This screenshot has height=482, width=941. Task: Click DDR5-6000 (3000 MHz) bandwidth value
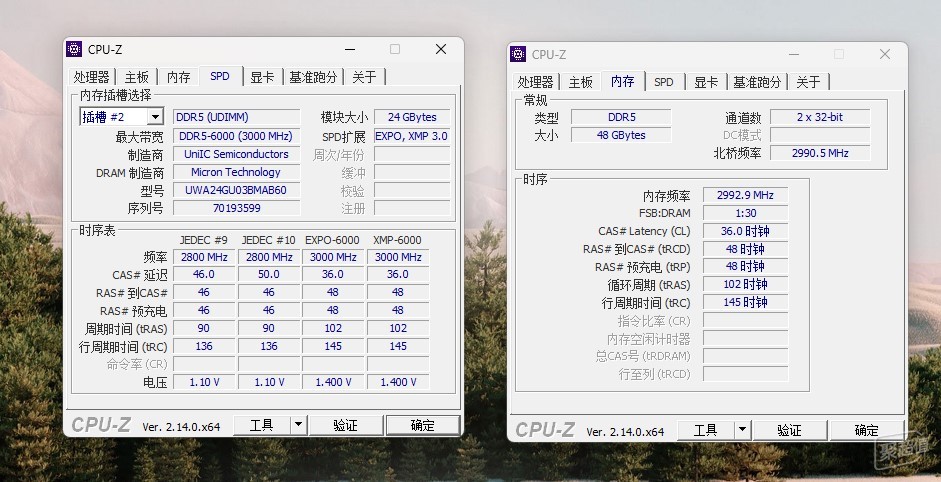click(236, 136)
